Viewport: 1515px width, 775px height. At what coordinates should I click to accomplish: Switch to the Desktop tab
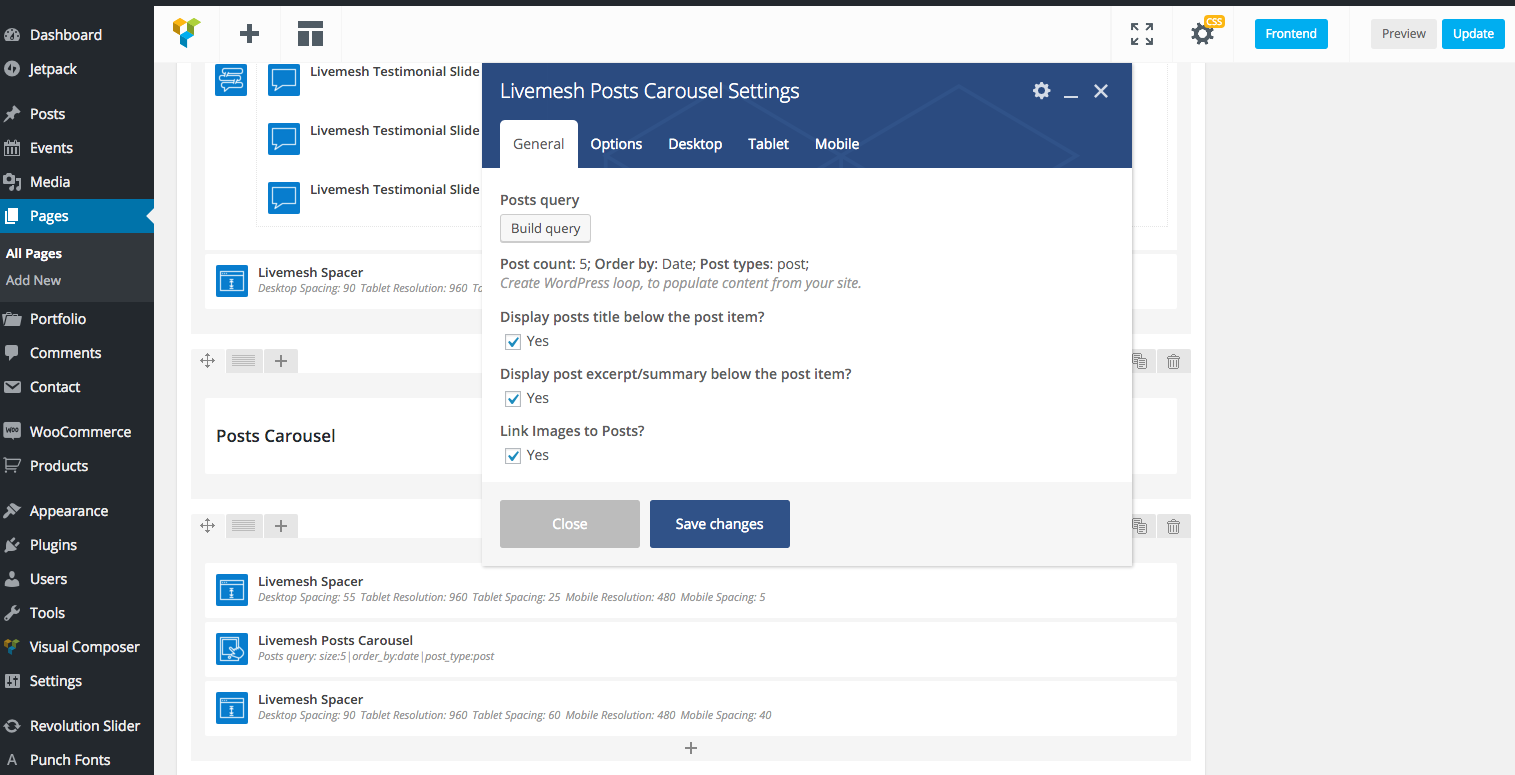[695, 144]
